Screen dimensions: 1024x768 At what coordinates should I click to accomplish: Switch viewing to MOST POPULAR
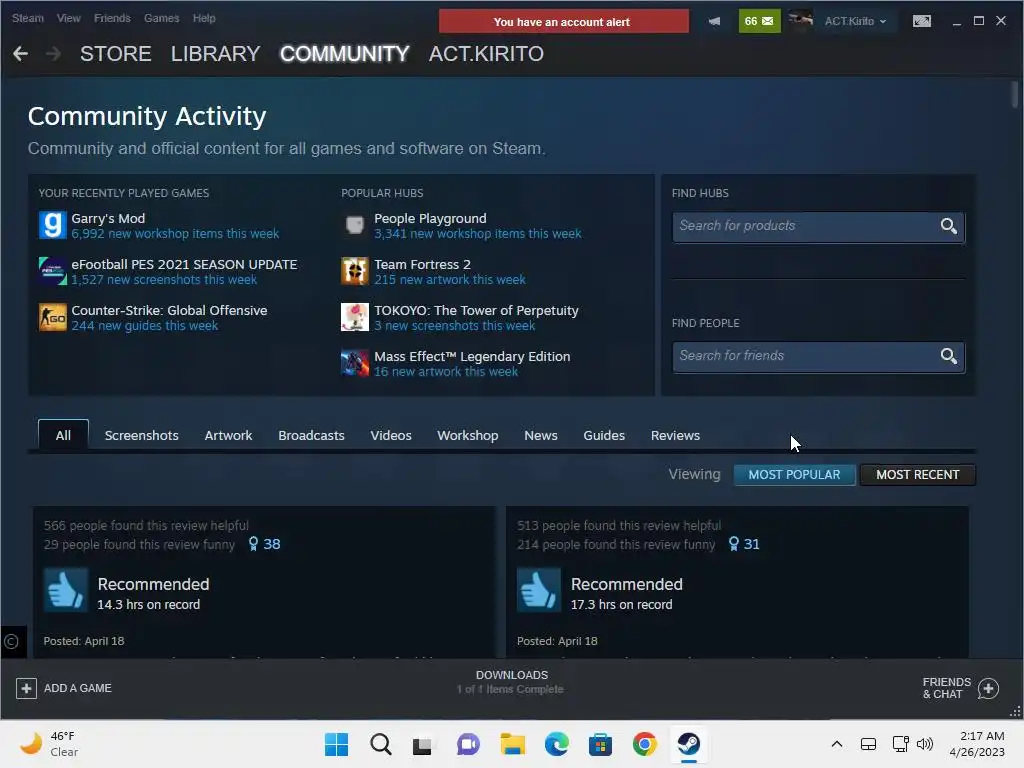pos(794,475)
